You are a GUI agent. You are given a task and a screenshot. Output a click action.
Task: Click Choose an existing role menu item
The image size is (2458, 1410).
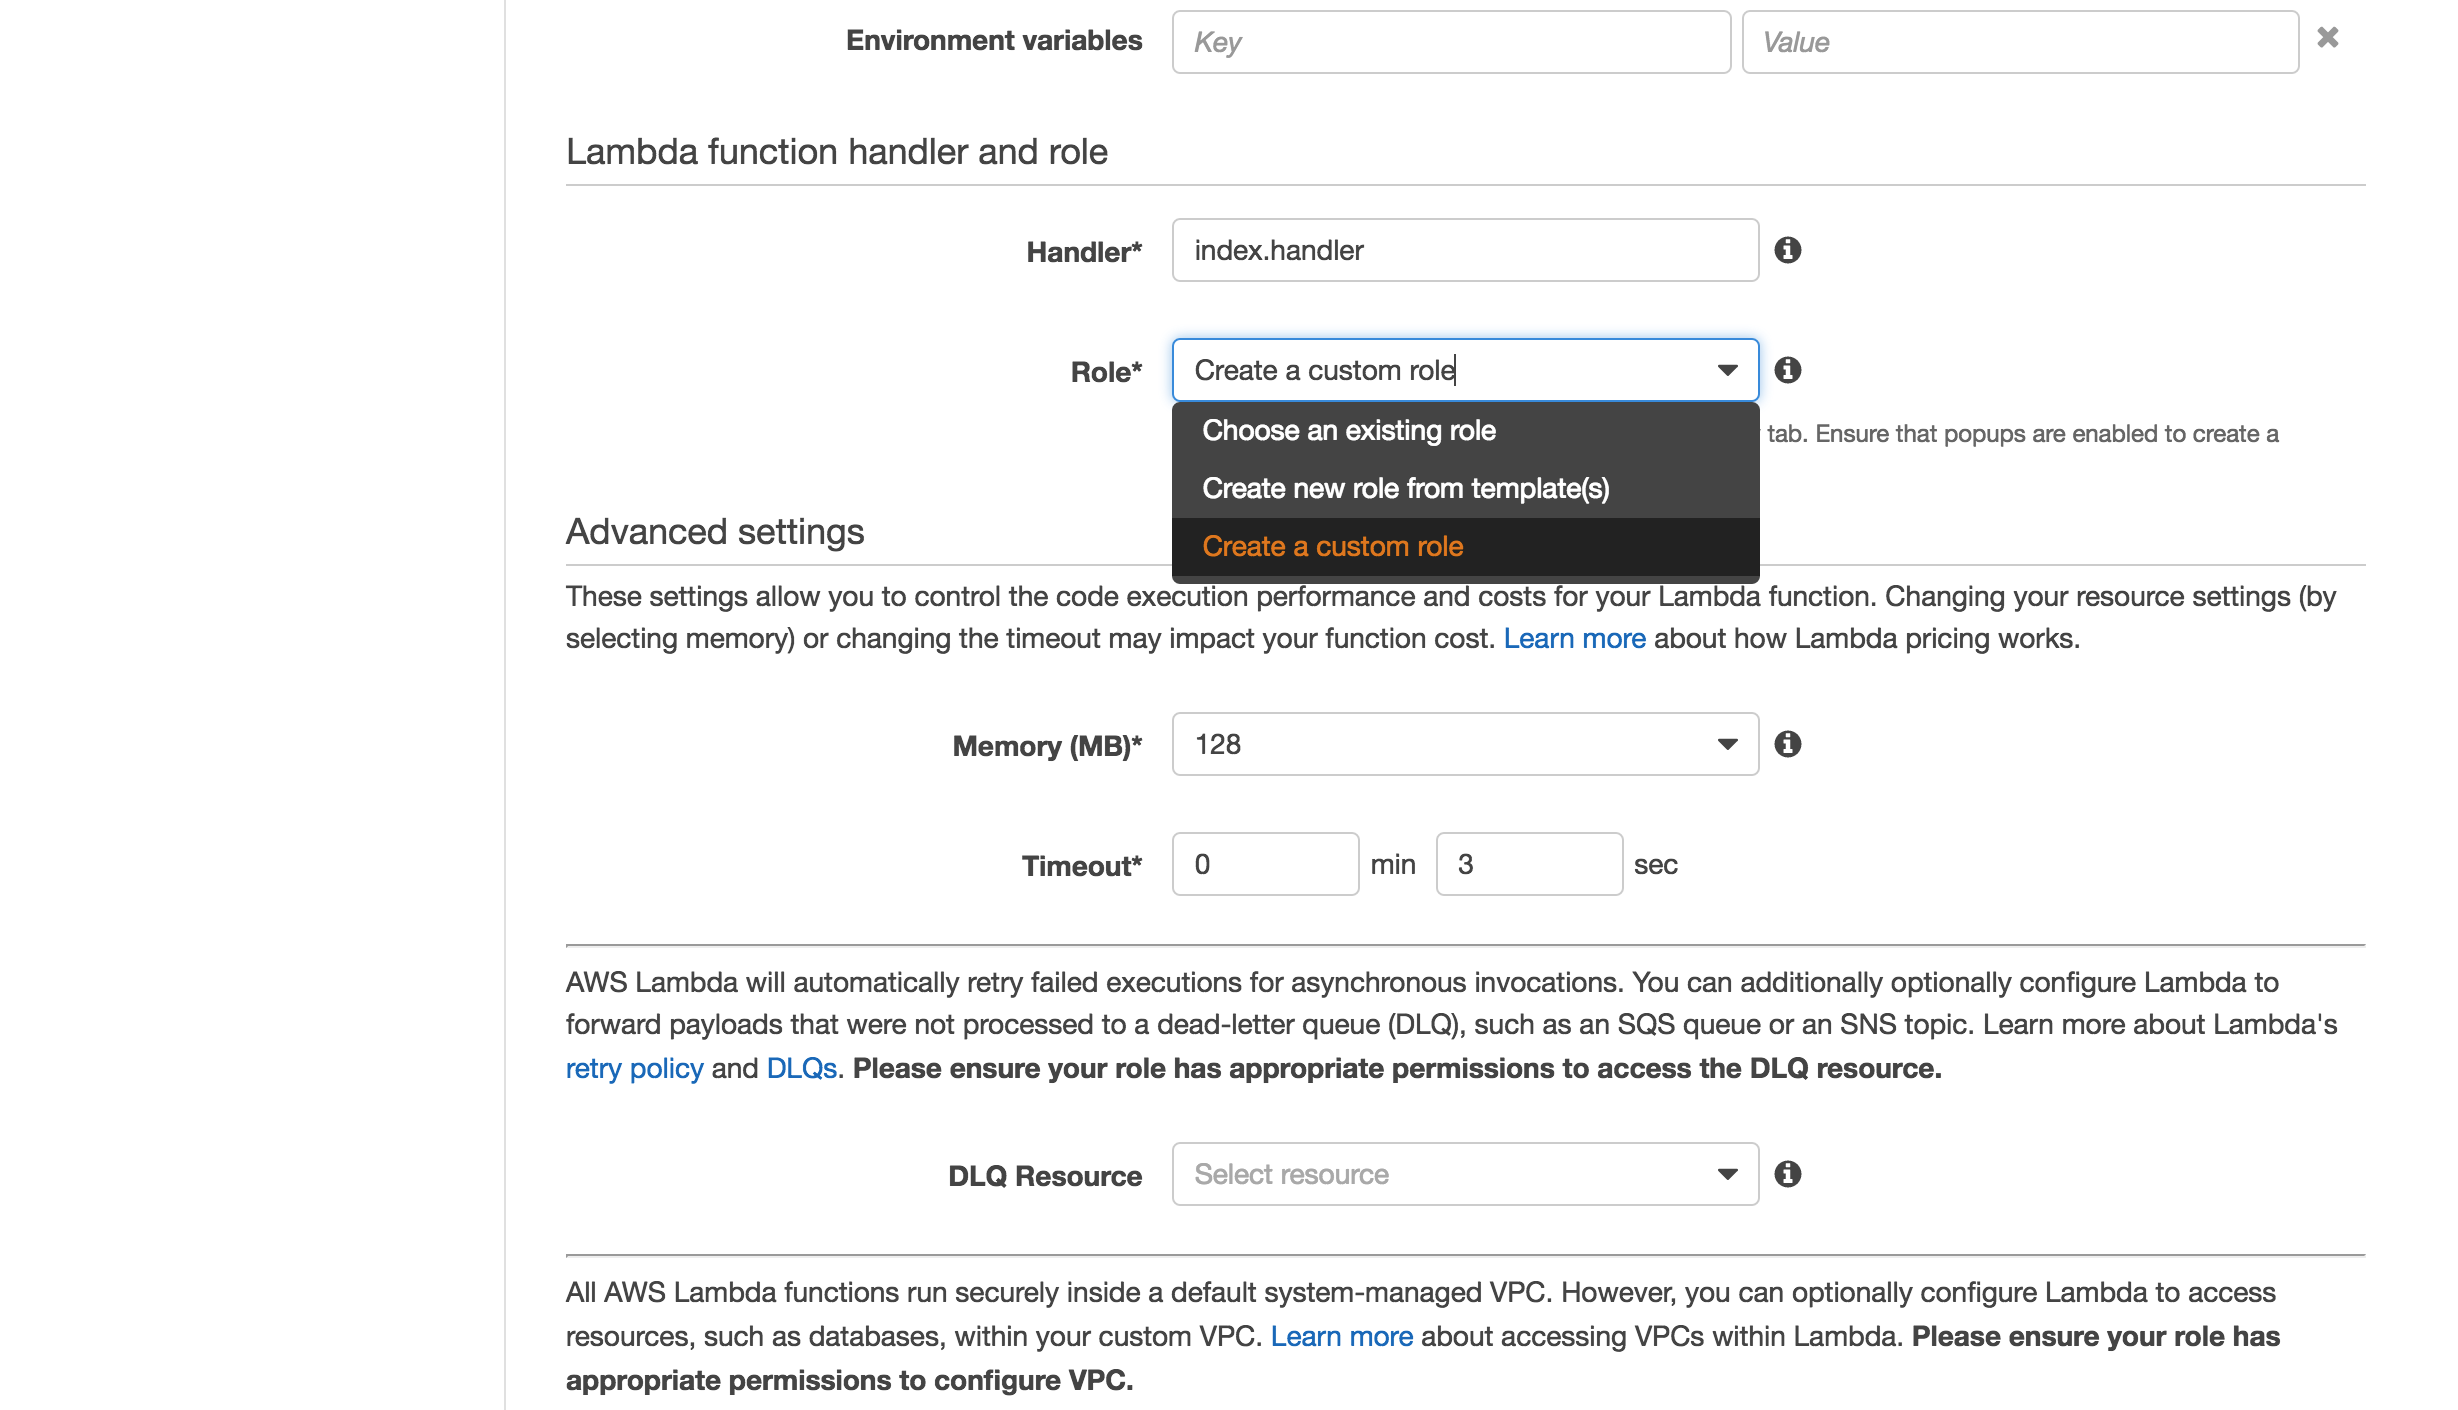pos(1349,431)
